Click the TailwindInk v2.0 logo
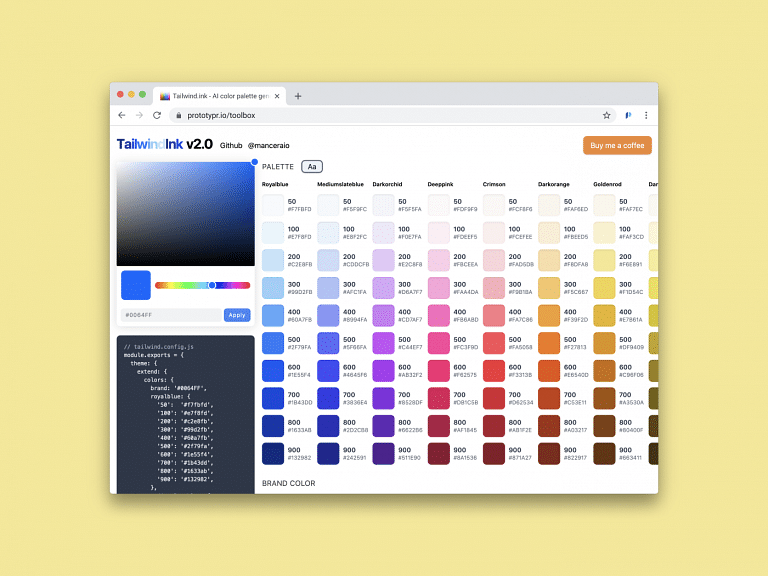The height and width of the screenshot is (576, 768). point(164,144)
